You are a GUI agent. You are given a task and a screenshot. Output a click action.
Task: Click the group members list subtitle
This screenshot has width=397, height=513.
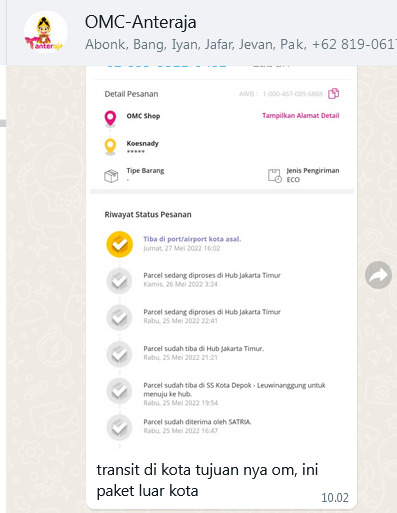(241, 44)
